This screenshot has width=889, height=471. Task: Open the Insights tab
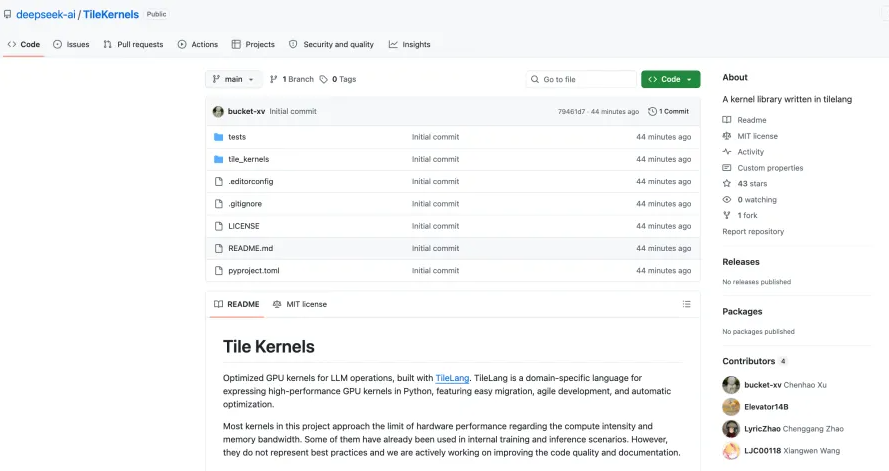(410, 44)
